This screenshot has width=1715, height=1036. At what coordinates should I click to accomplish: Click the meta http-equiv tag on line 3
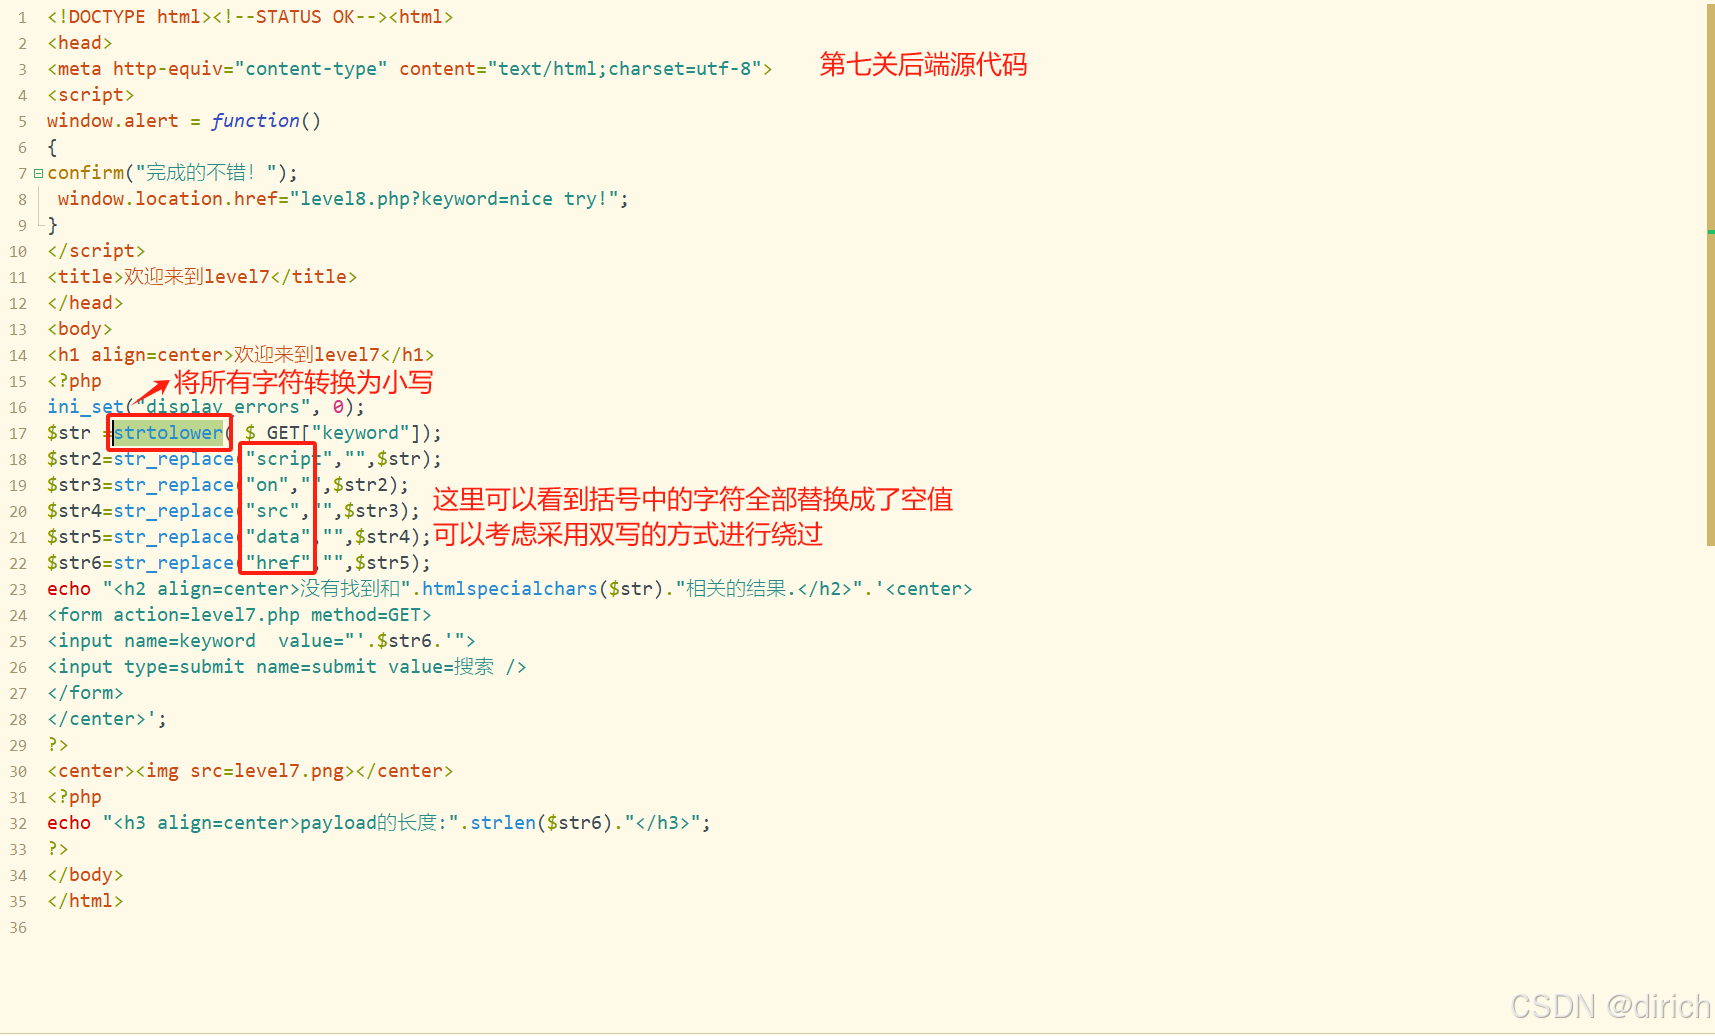(410, 69)
